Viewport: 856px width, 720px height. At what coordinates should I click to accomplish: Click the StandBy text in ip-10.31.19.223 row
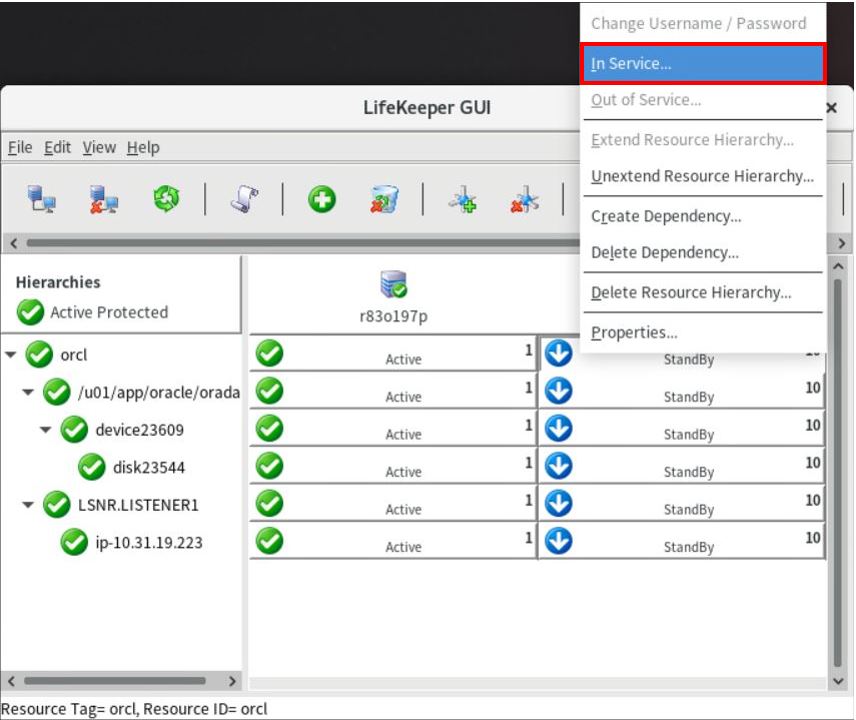[x=689, y=547]
